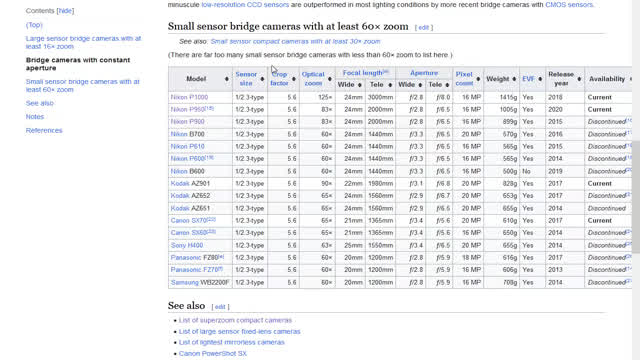This screenshot has width=640, height=360.
Task: Open Kodak link in AZ651 row
Action: 180,209
